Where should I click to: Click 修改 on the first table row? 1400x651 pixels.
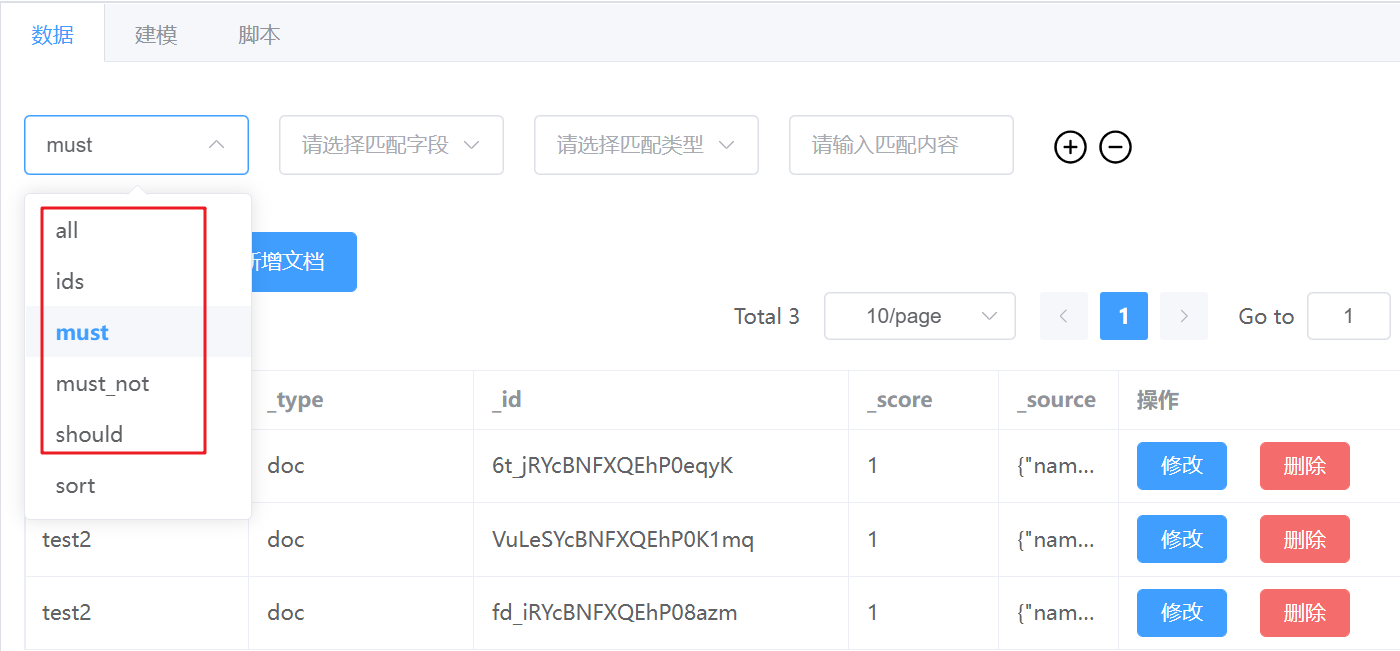(1181, 465)
